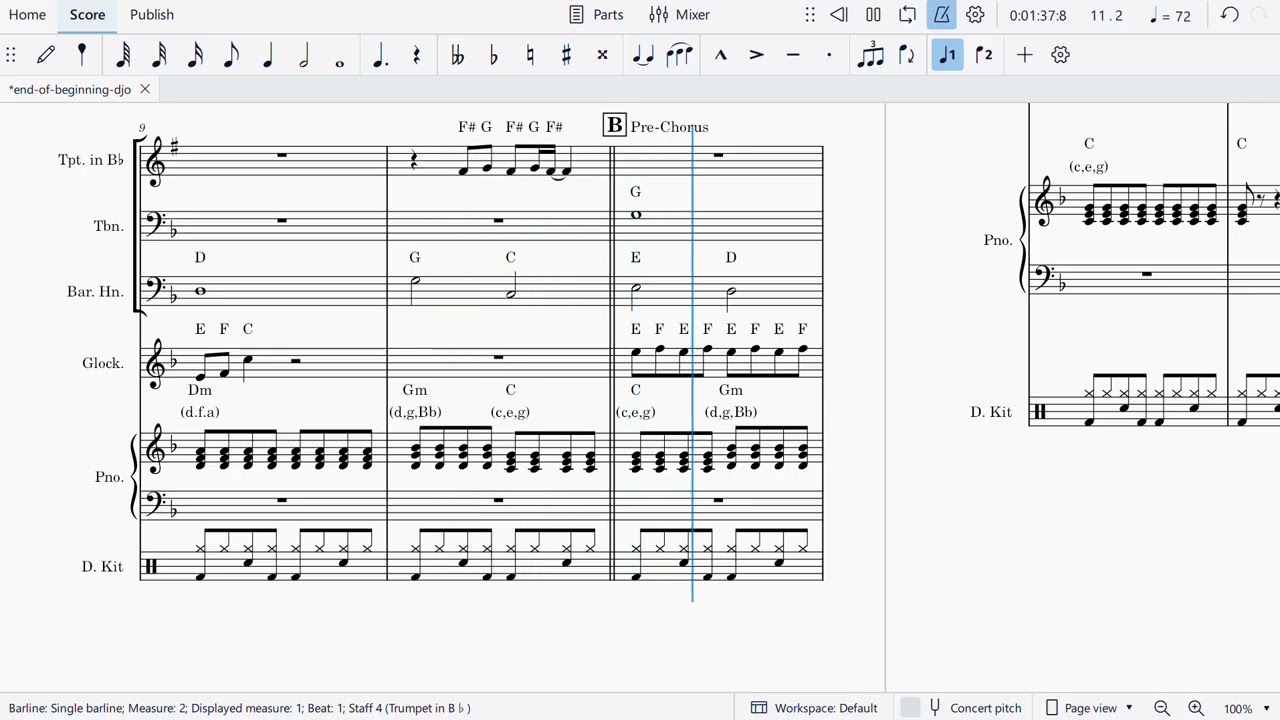The height and width of the screenshot is (720, 1280).
Task: Select the half note duration
Action: click(x=304, y=55)
